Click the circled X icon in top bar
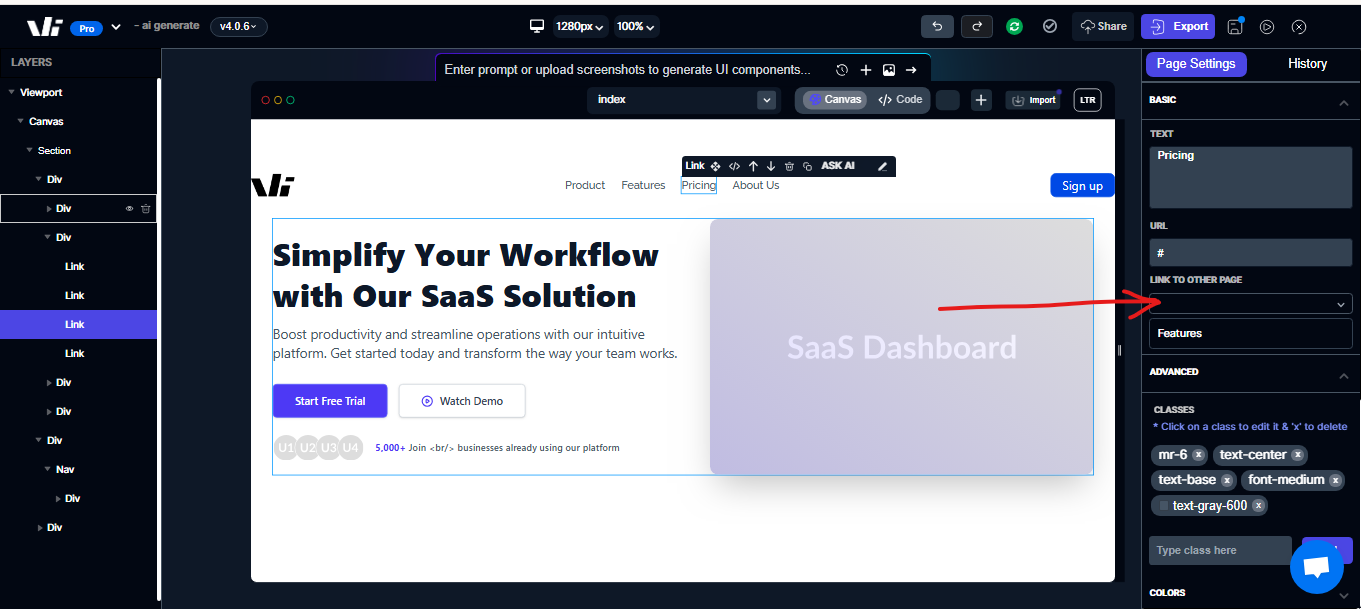Screen dimensions: 1361x609 (1299, 27)
